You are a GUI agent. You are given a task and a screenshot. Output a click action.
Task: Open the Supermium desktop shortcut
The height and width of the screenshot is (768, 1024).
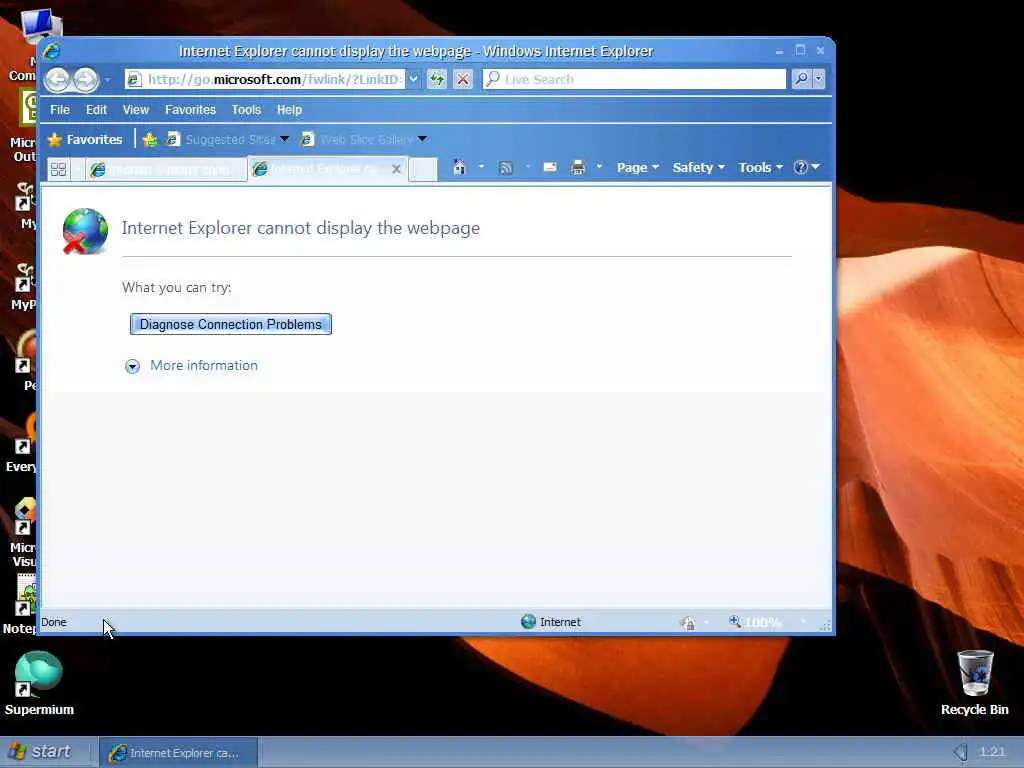(x=39, y=682)
